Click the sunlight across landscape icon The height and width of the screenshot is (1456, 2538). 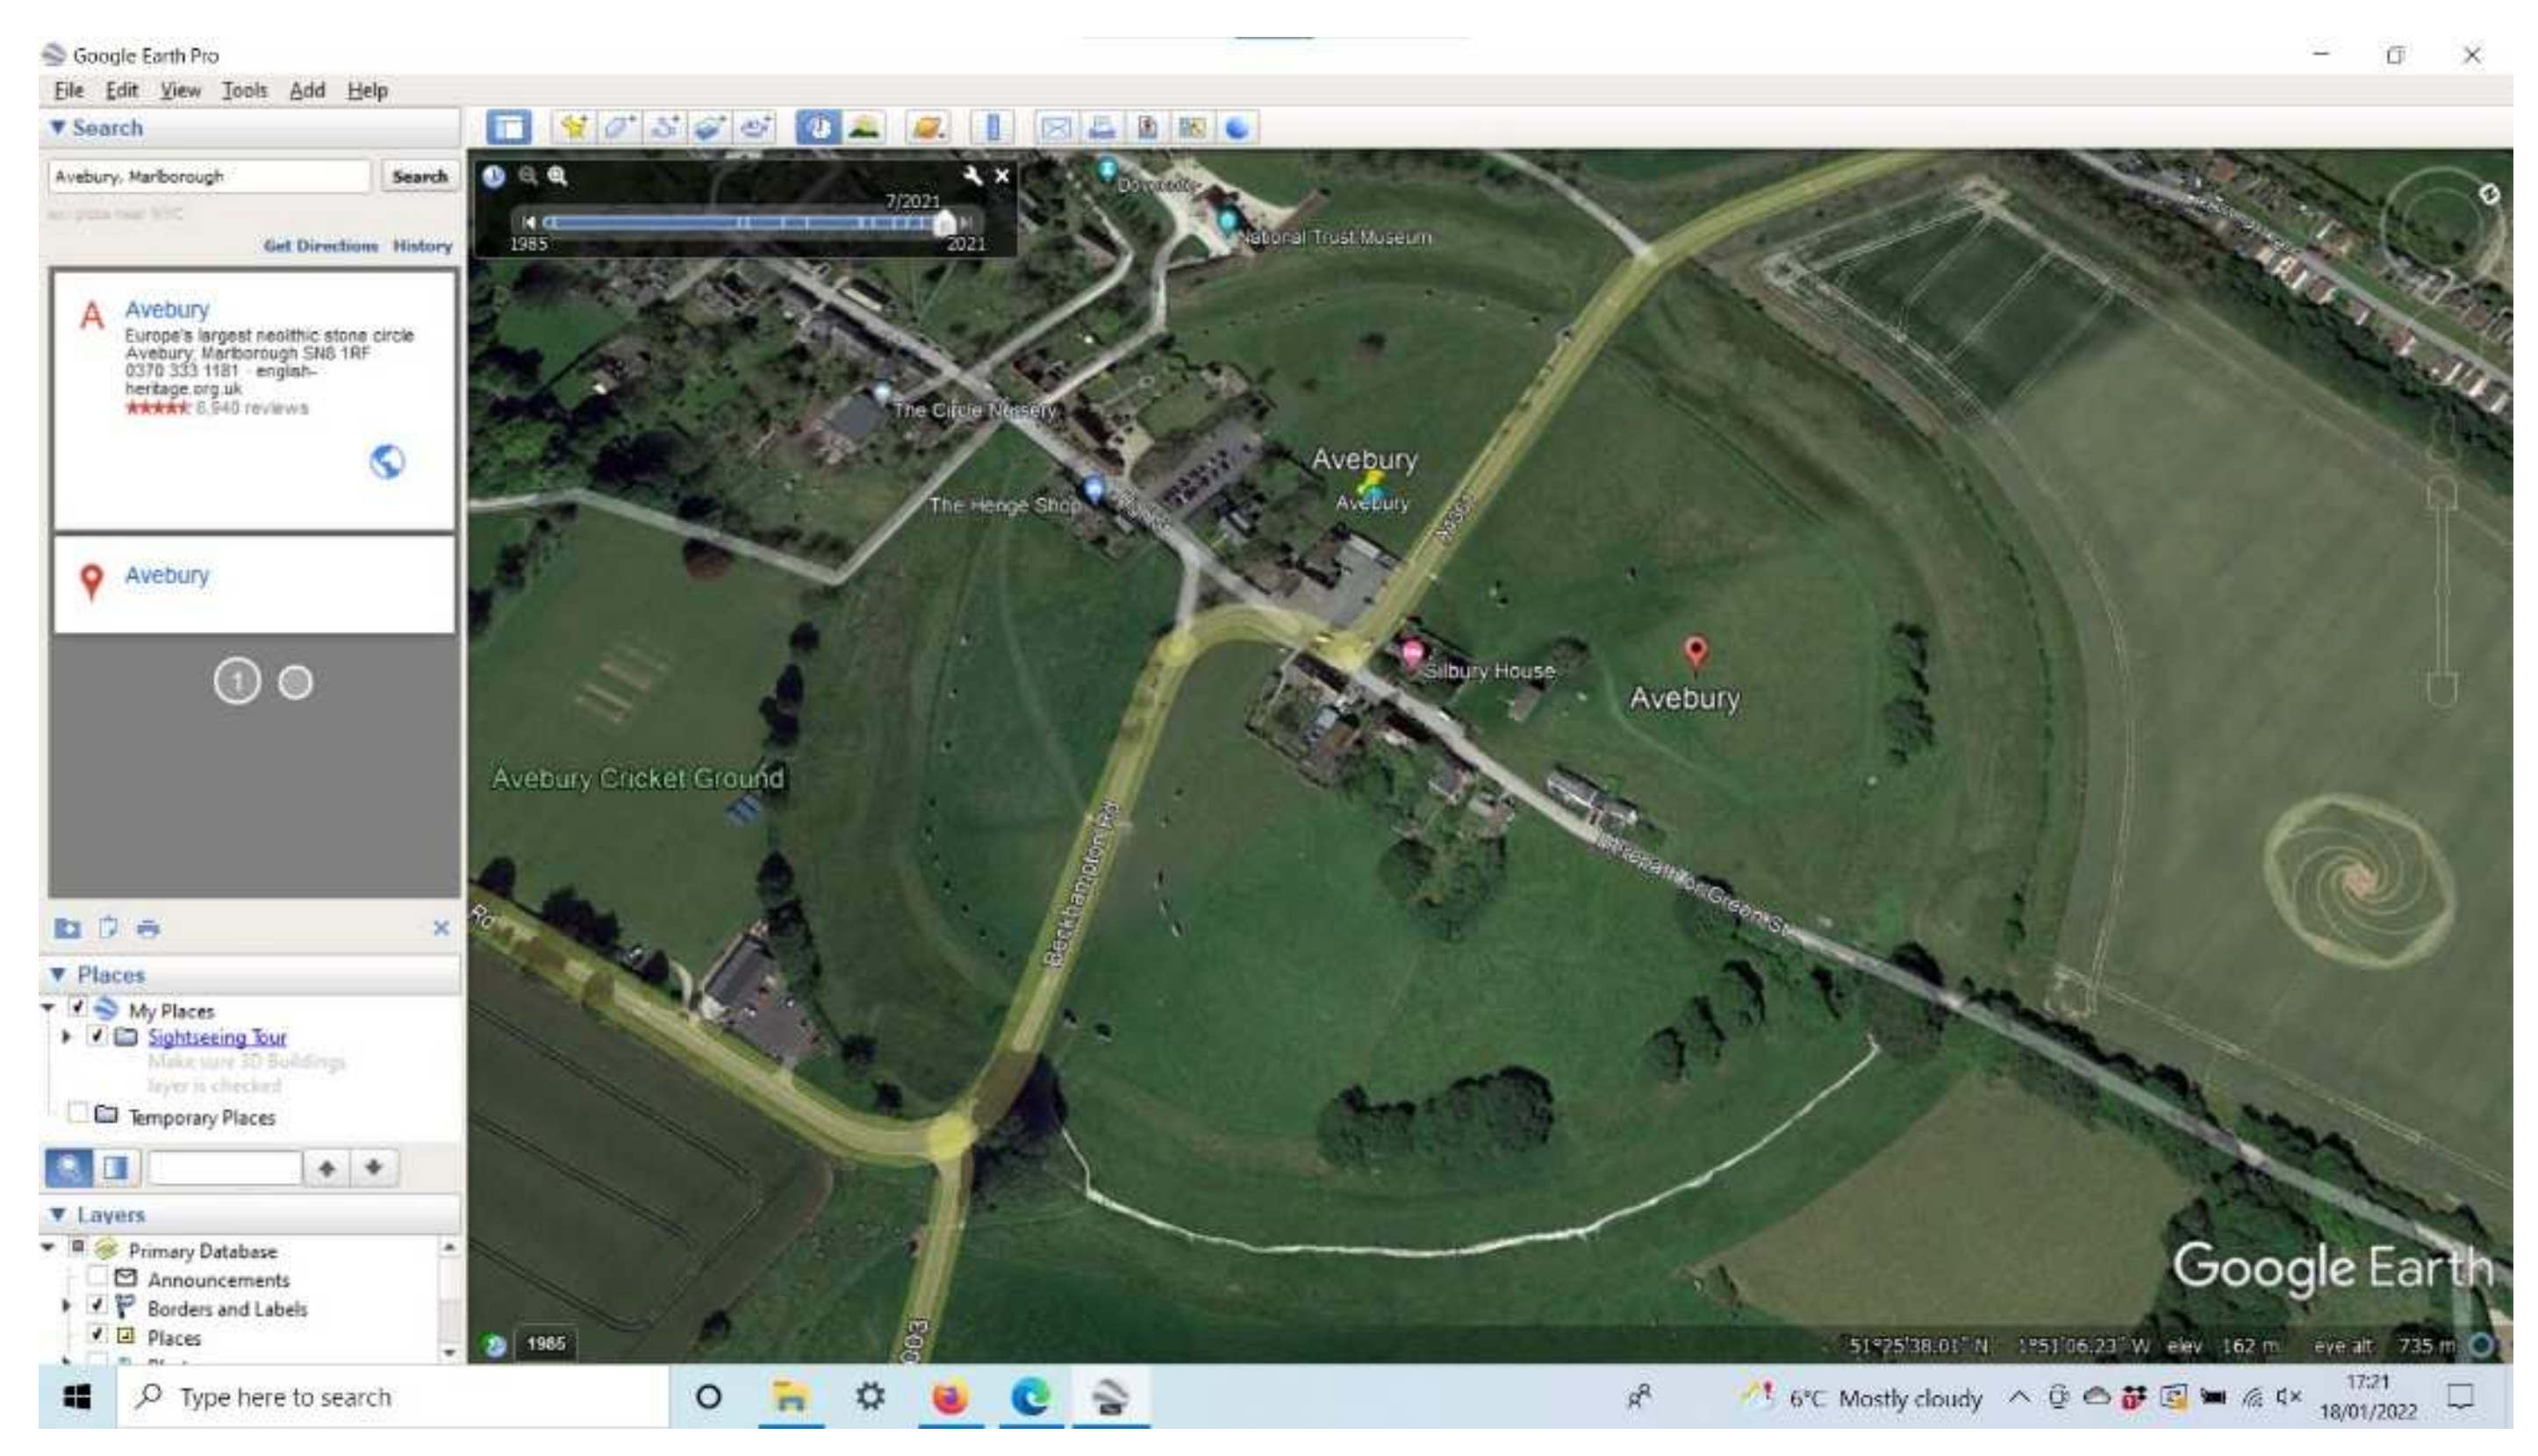864,128
